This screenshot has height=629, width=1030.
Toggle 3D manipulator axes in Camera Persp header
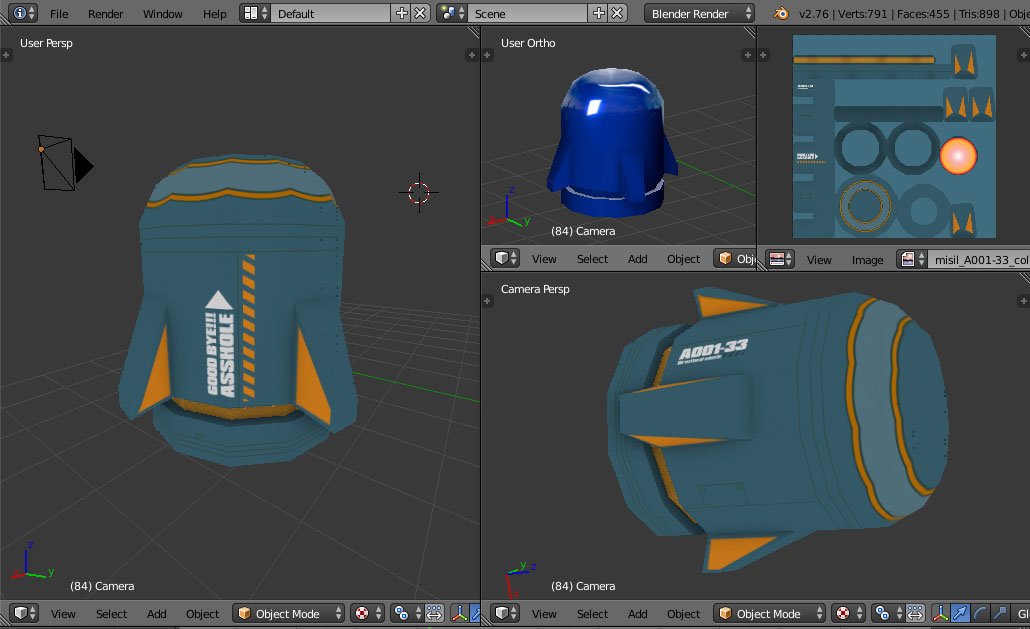941,613
